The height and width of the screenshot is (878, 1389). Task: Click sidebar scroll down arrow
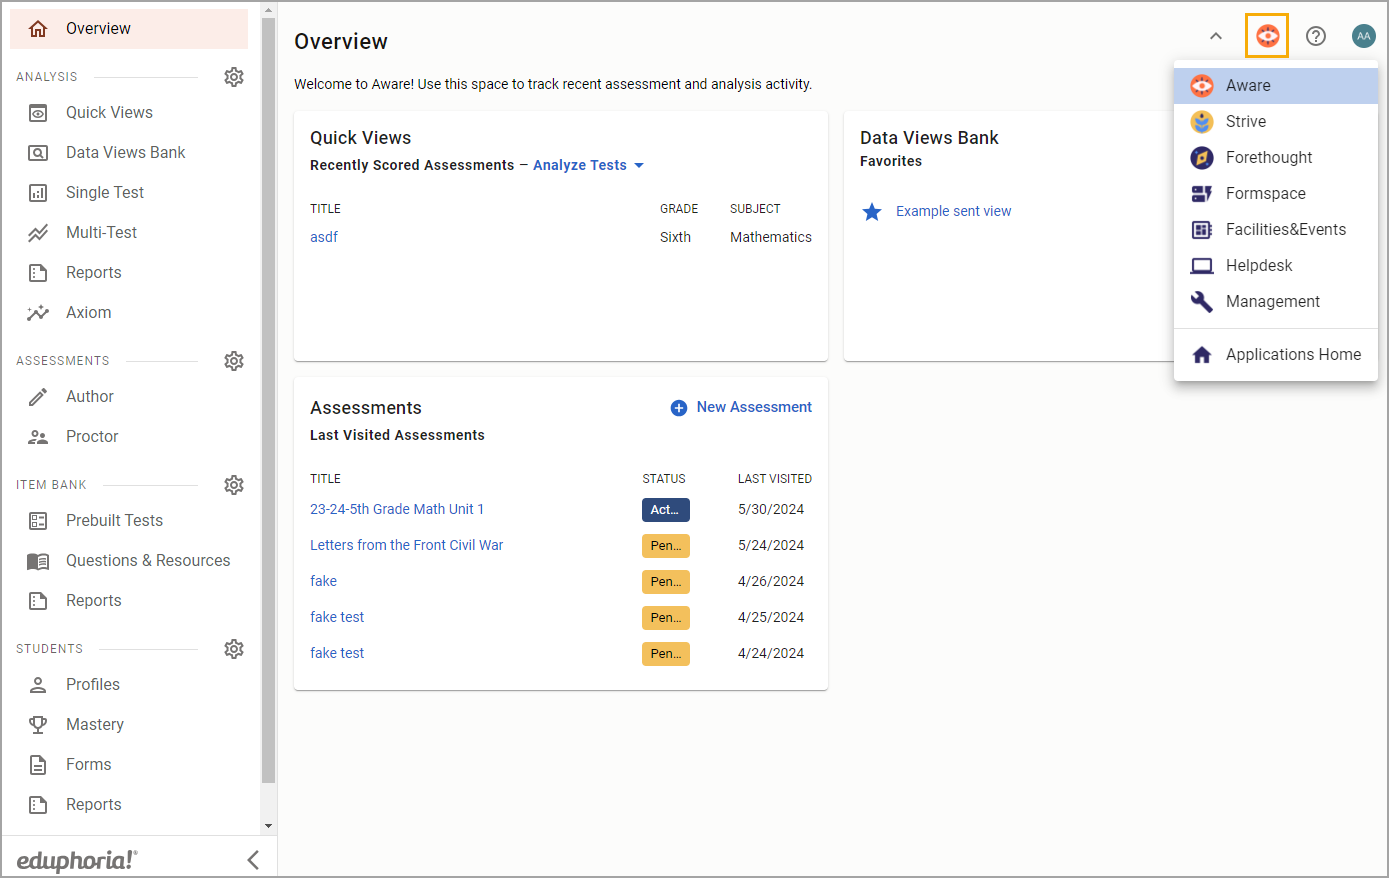268,826
